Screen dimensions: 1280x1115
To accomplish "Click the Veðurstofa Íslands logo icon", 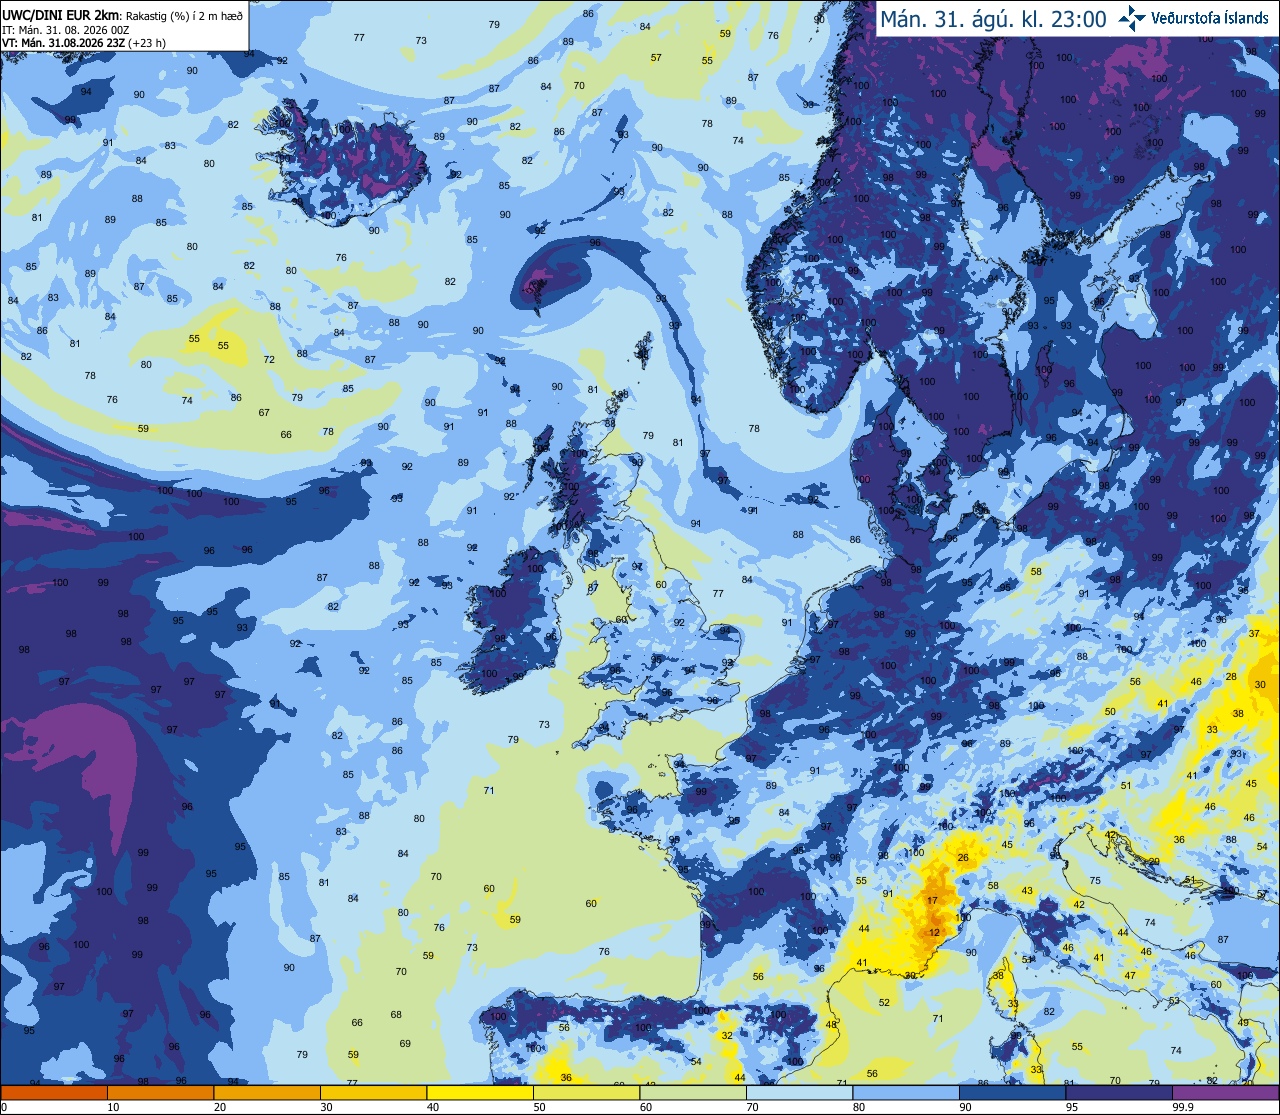I will click(1132, 18).
